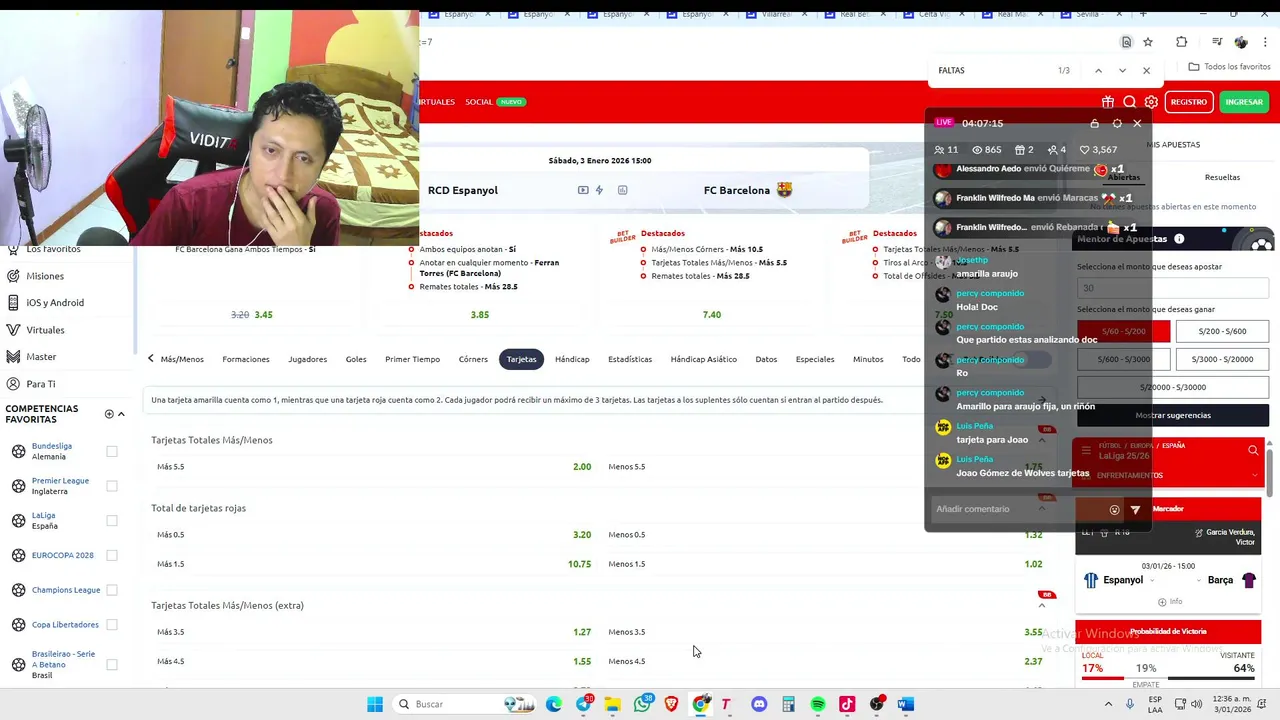Tick the Premier League checkbox
The height and width of the screenshot is (720, 1280).
112,486
